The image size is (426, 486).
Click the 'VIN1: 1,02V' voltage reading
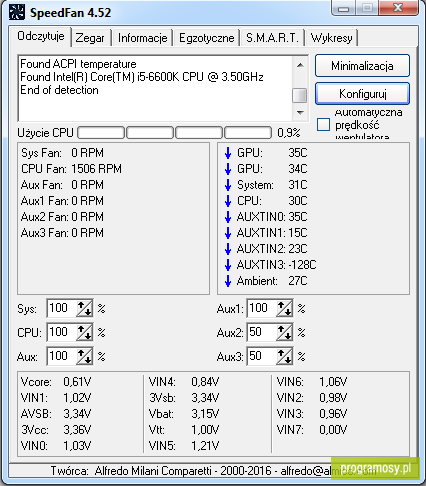(56, 398)
